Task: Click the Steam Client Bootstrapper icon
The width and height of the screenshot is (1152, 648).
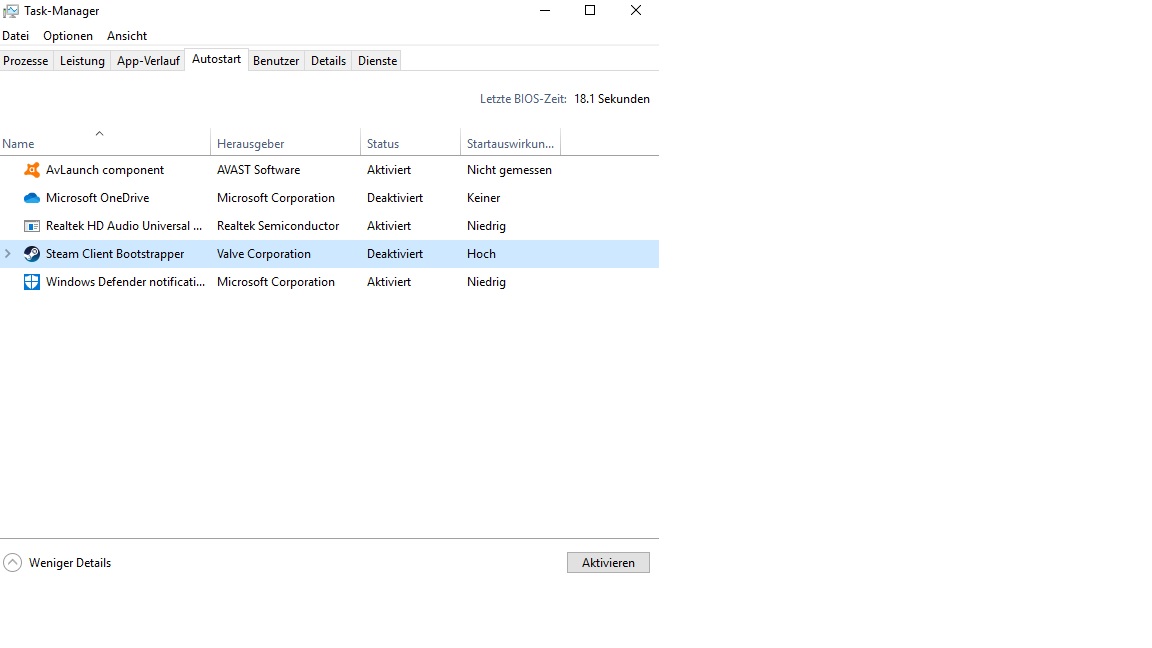Action: 32,253
